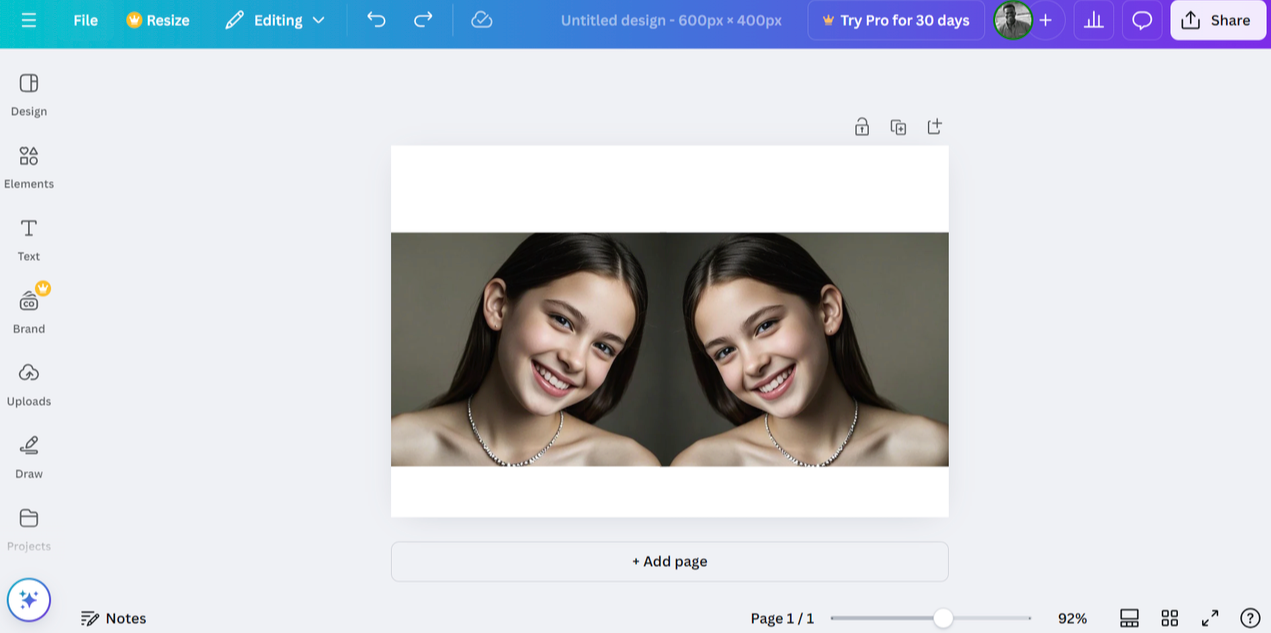
Task: Open the analytics chart icon
Action: [x=1094, y=20]
